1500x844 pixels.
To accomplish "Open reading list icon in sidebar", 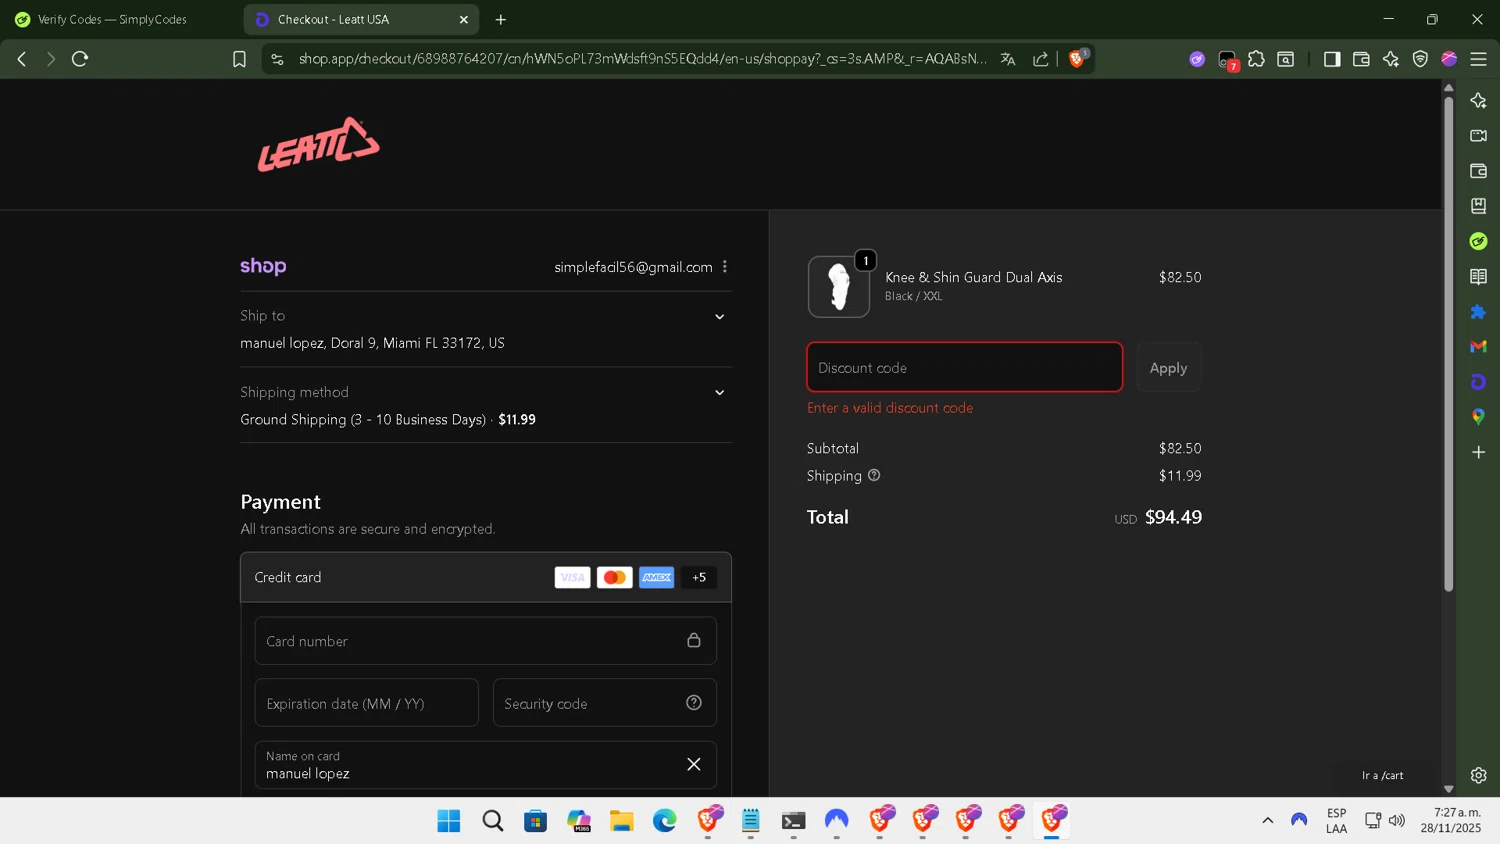I will 1478,276.
